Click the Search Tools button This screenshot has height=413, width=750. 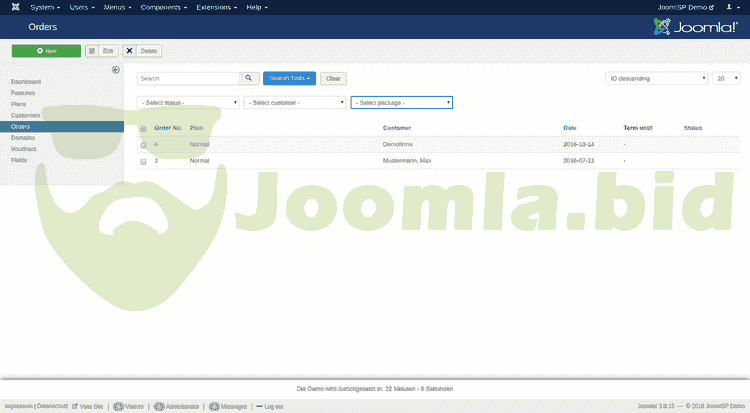(x=289, y=78)
